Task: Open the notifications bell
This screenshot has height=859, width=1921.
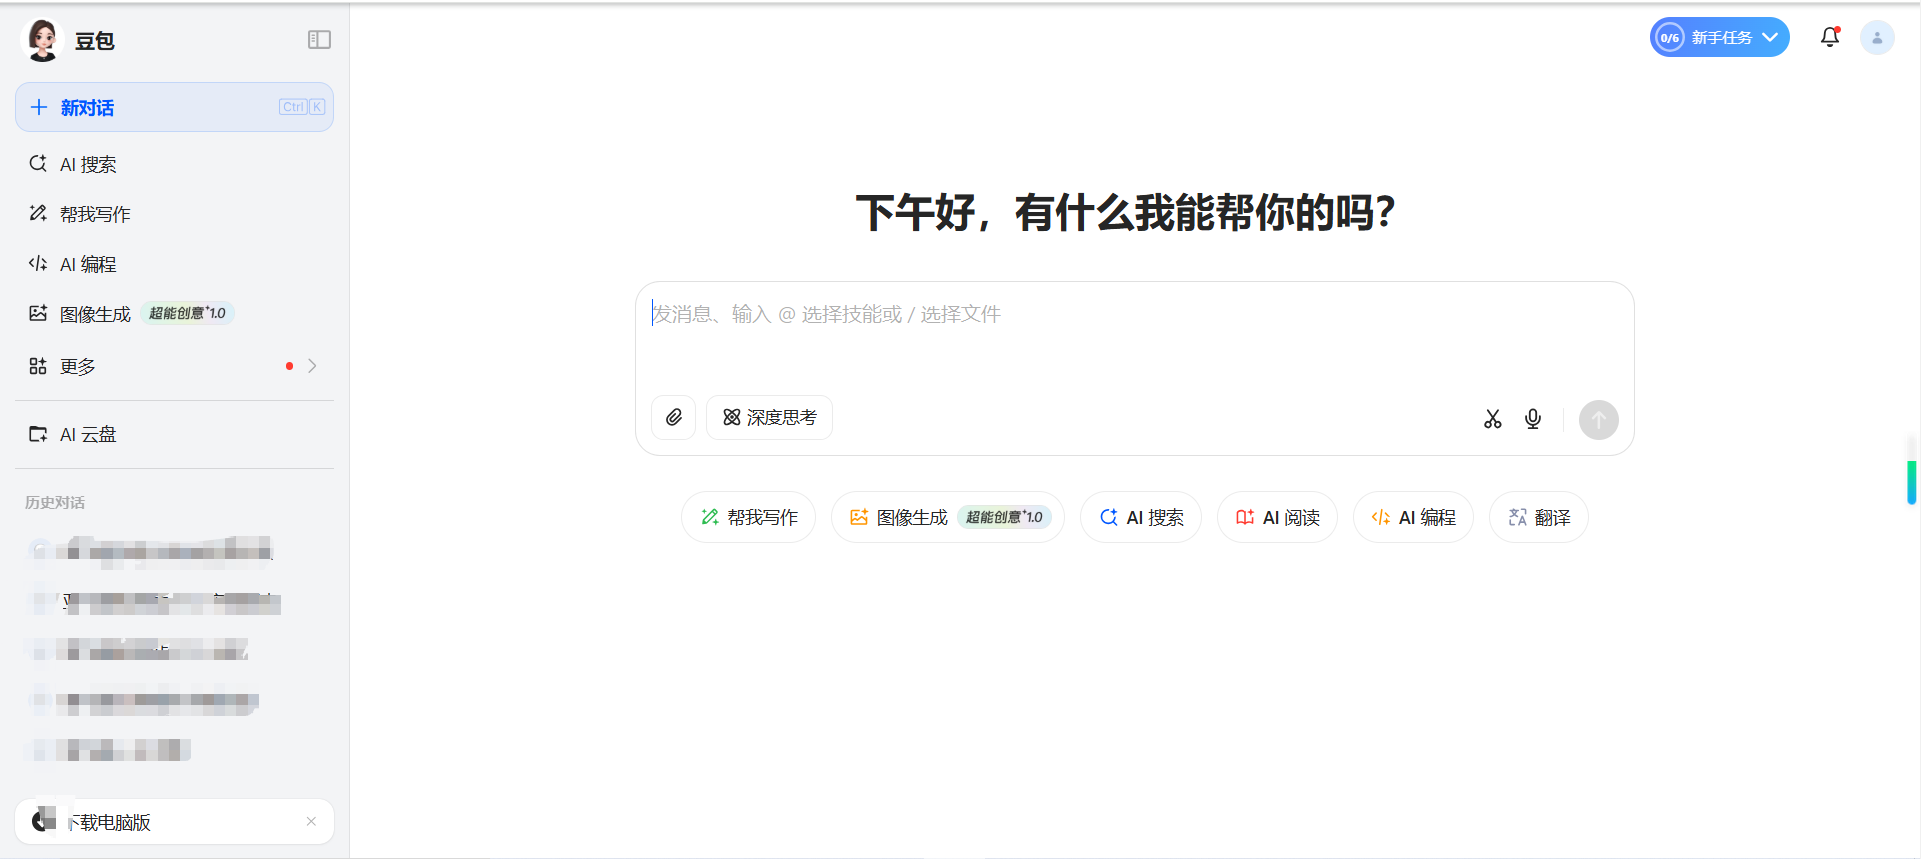Action: point(1830,38)
